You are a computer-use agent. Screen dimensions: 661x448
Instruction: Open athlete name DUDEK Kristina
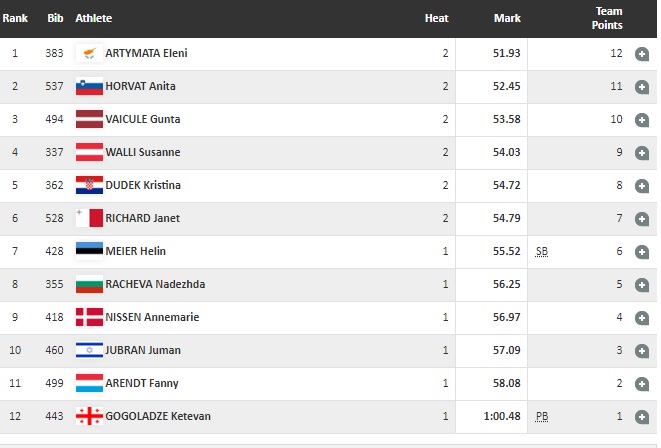click(x=144, y=186)
